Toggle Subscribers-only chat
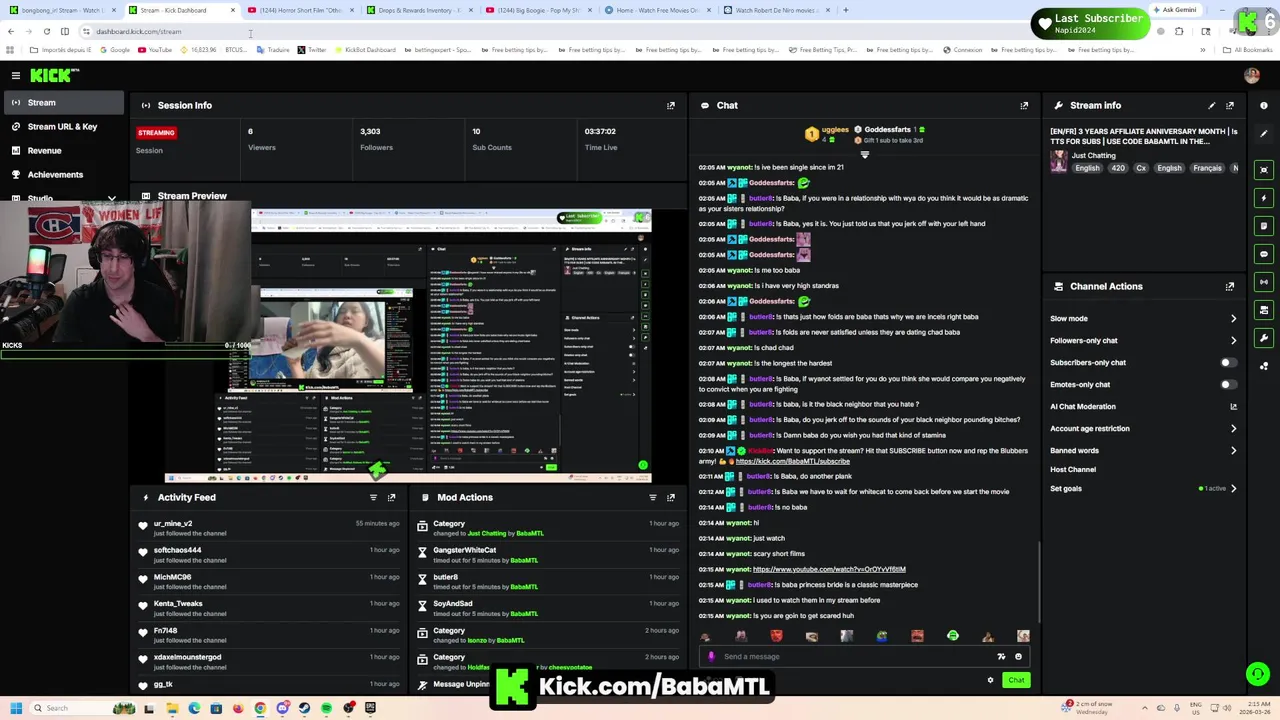This screenshot has width=1280, height=720. coord(1228,362)
